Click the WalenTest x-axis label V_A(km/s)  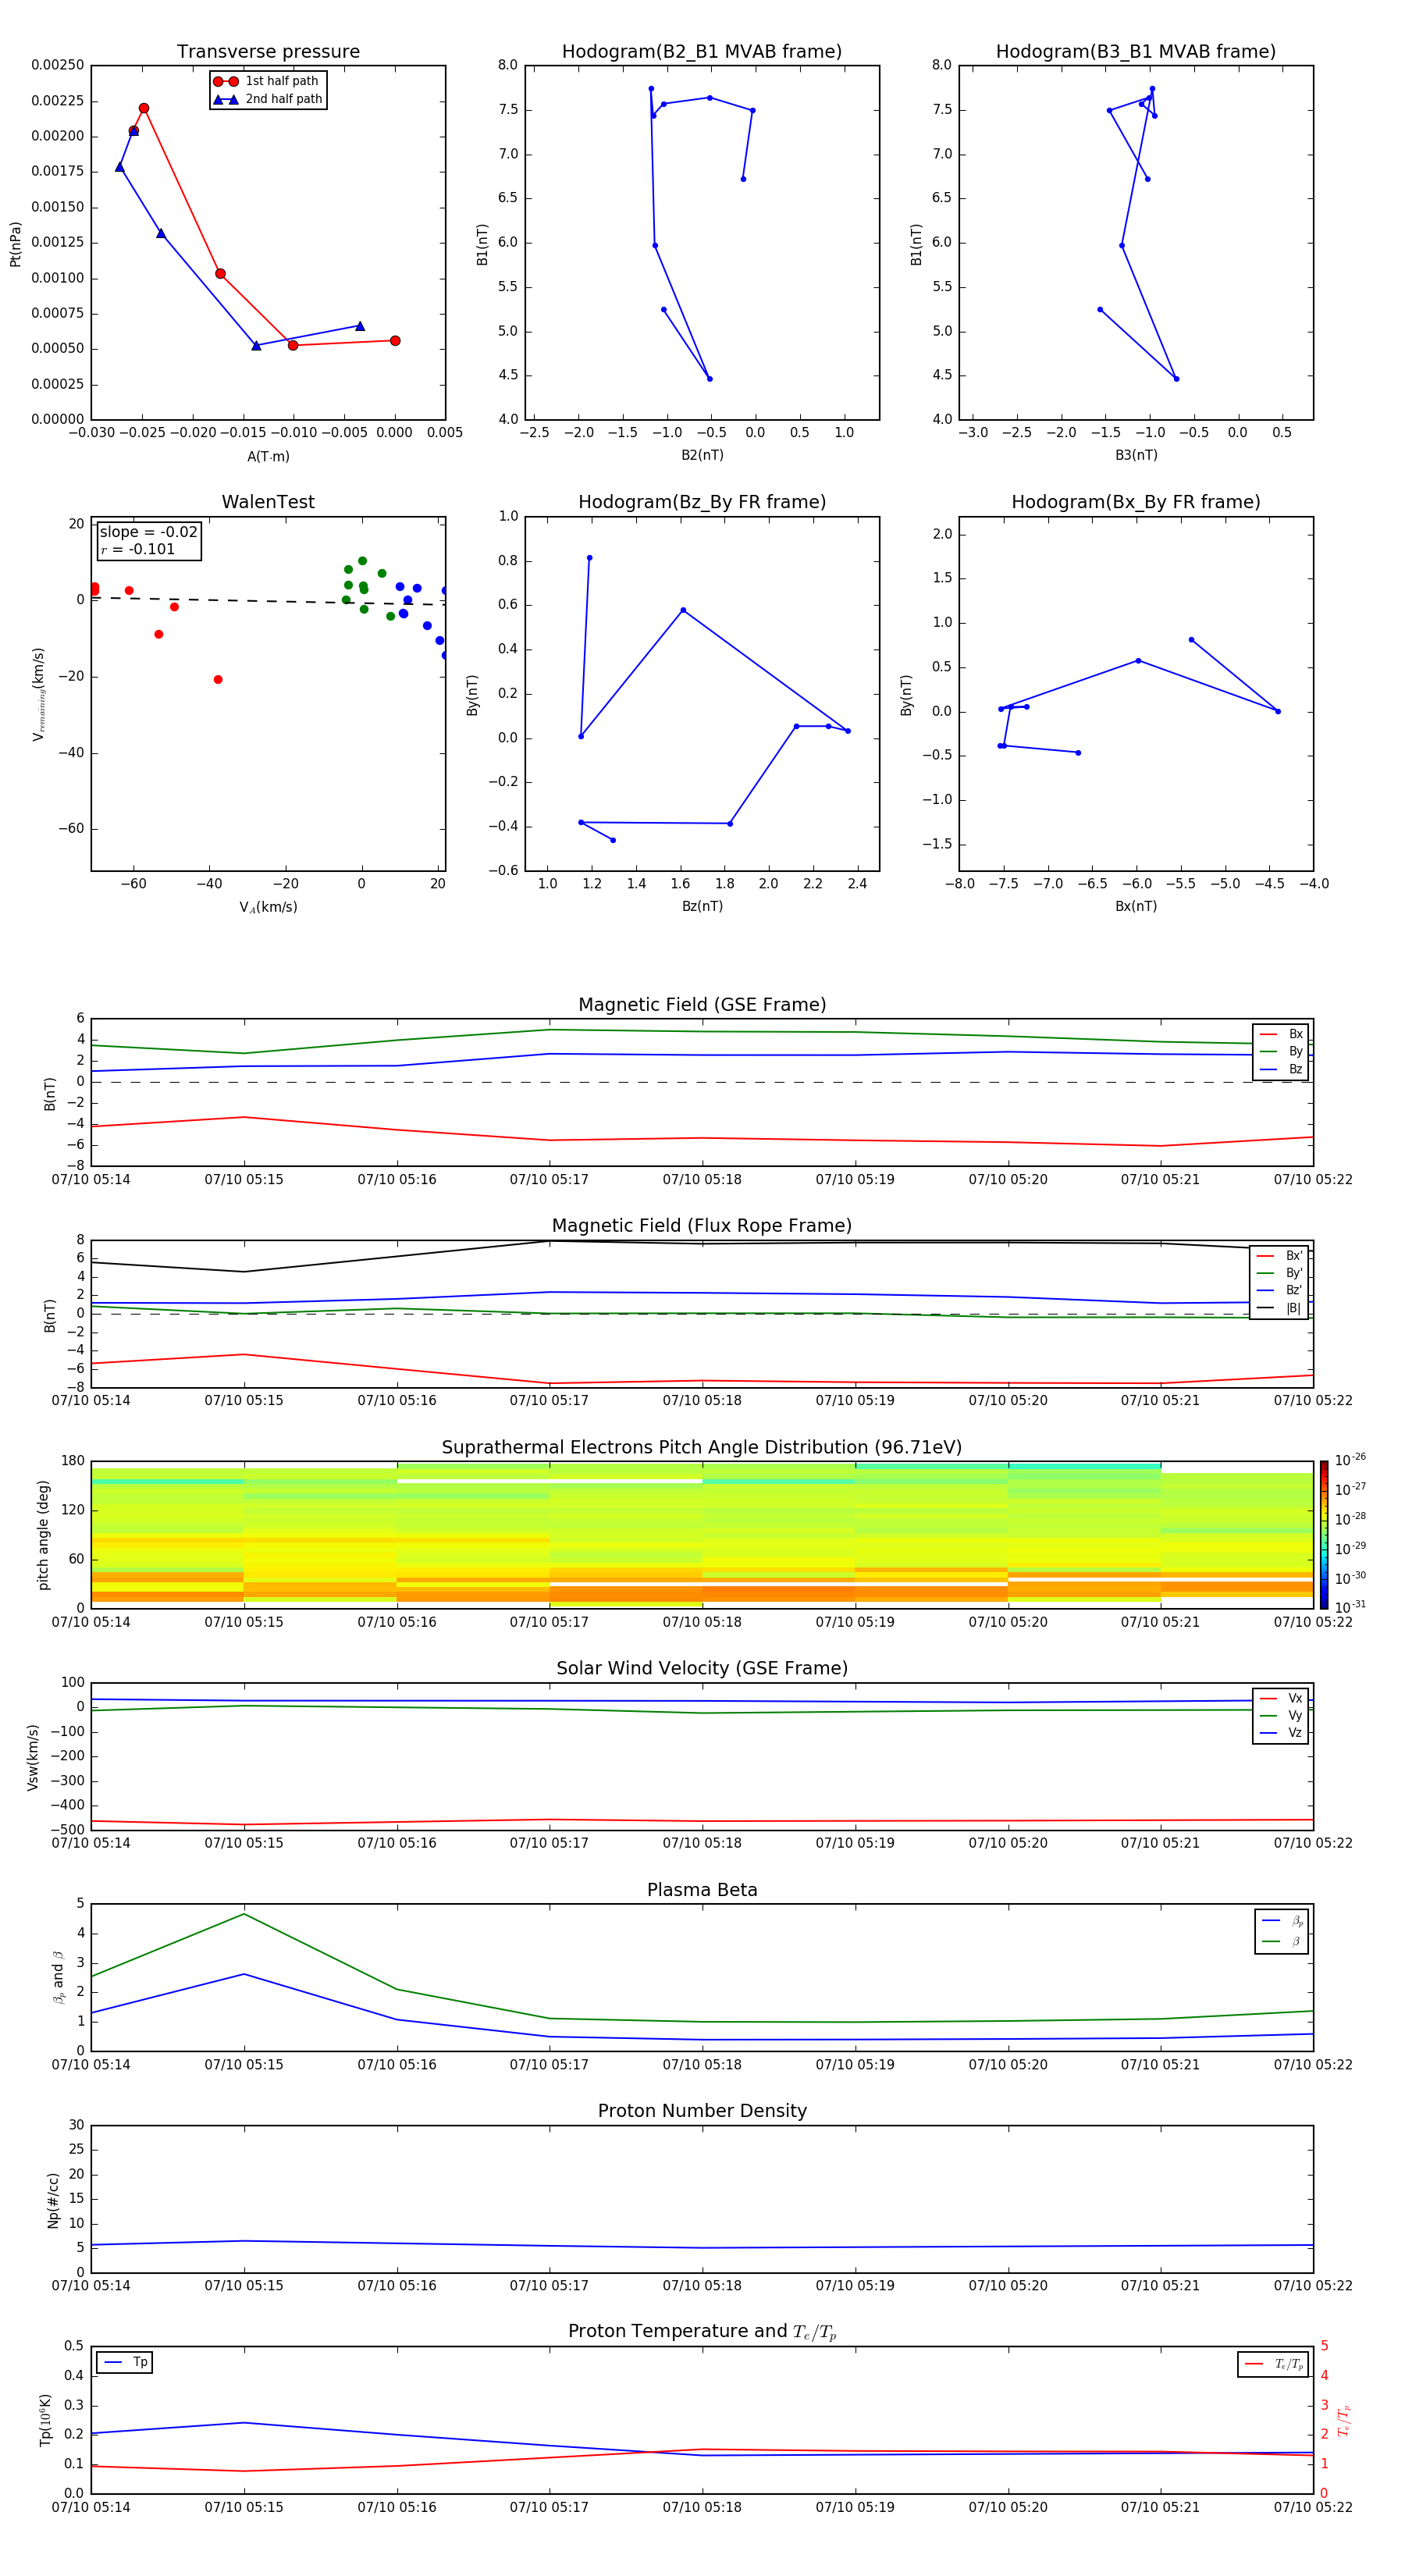[268, 907]
